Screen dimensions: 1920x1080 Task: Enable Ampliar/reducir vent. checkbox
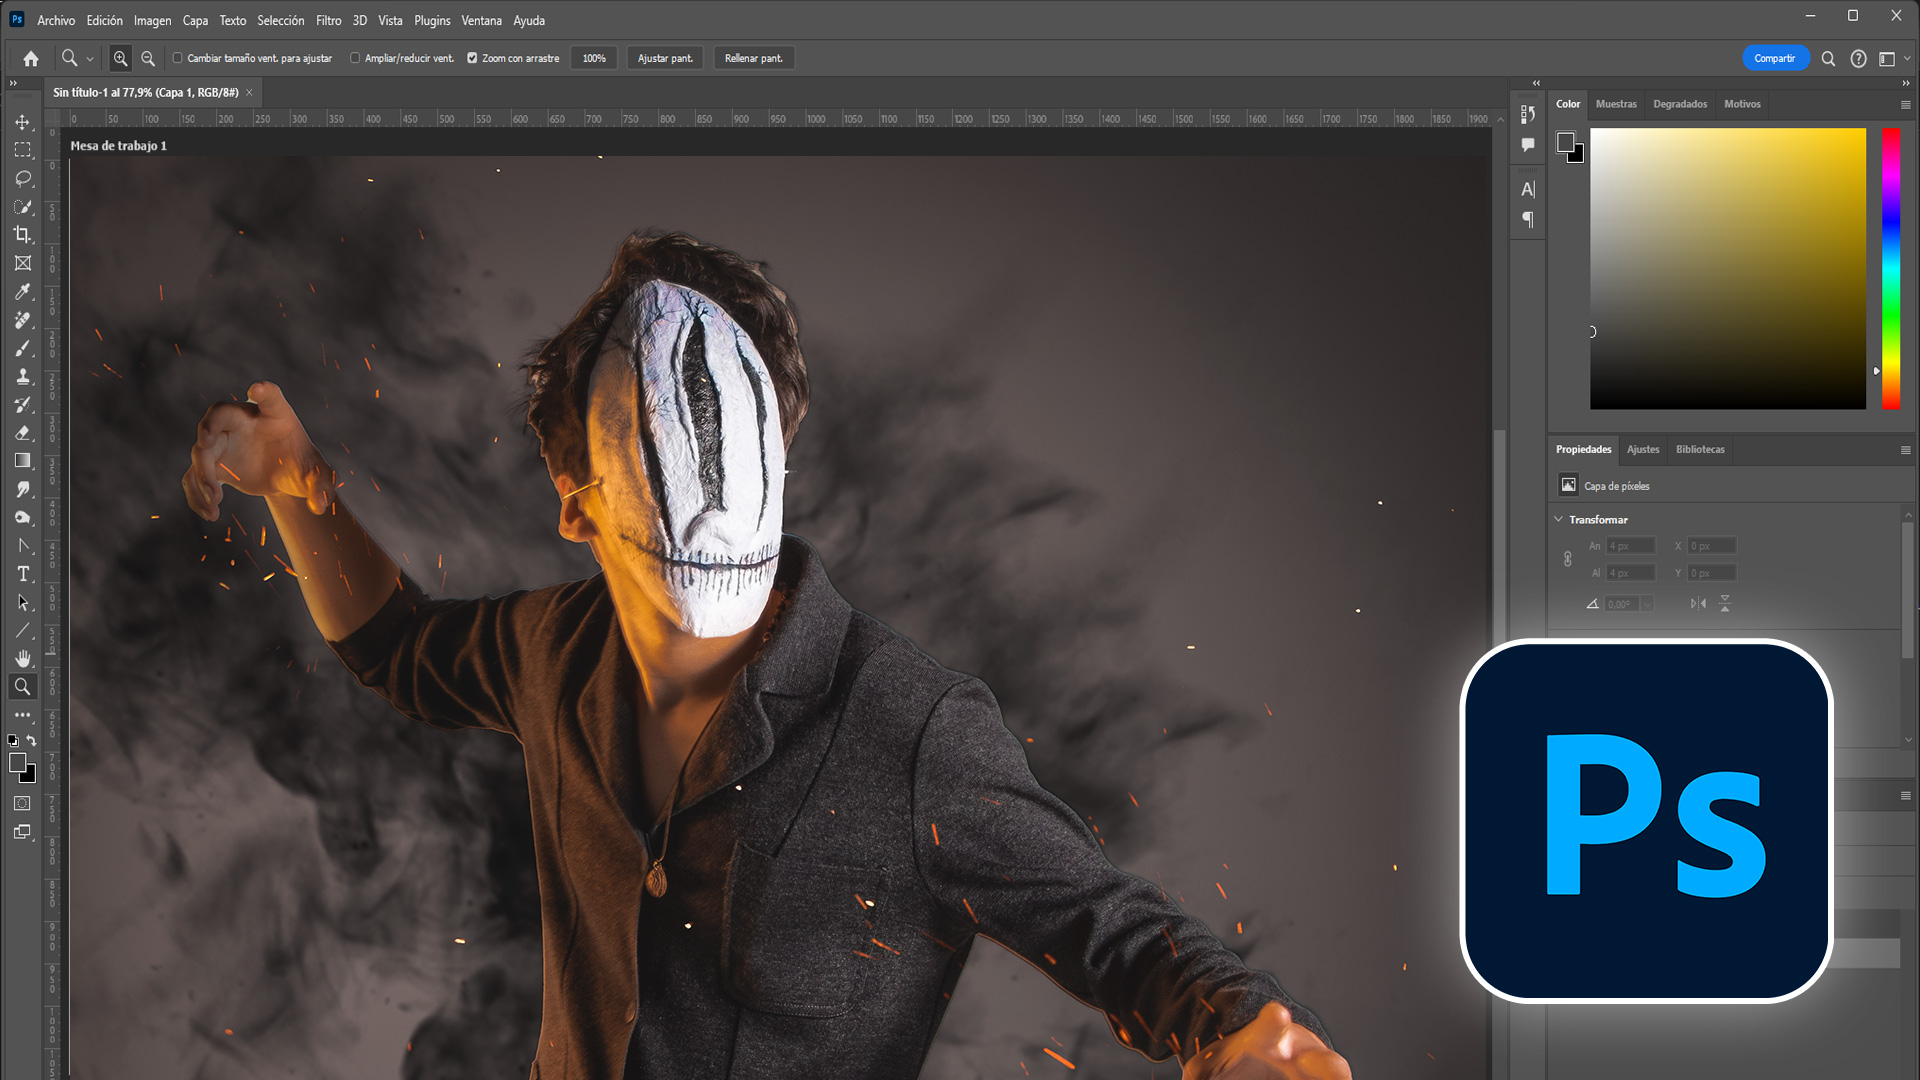pyautogui.click(x=355, y=58)
